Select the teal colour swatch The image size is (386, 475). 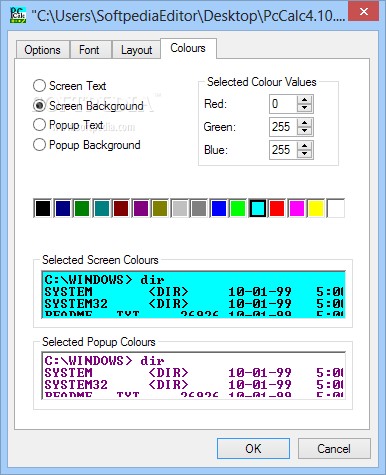pos(101,208)
